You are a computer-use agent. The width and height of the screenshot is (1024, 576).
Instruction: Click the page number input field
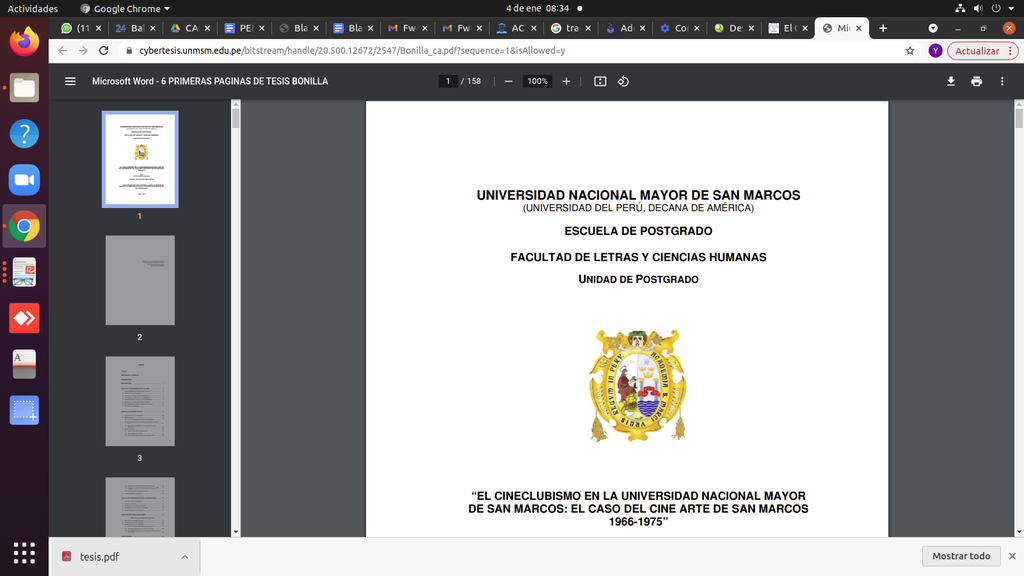click(447, 81)
